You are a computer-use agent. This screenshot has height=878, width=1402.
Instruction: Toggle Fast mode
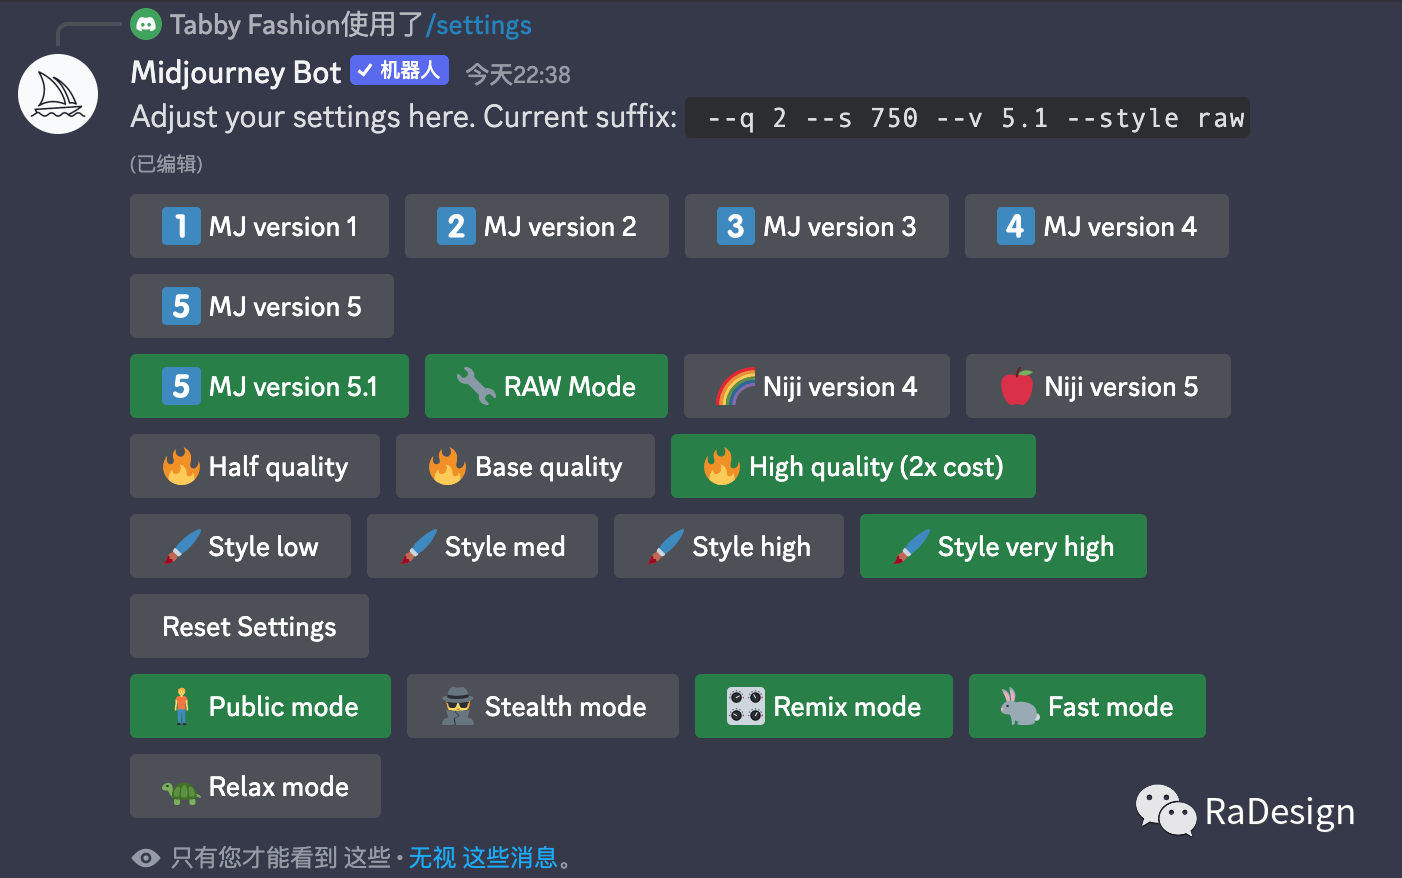[1087, 706]
